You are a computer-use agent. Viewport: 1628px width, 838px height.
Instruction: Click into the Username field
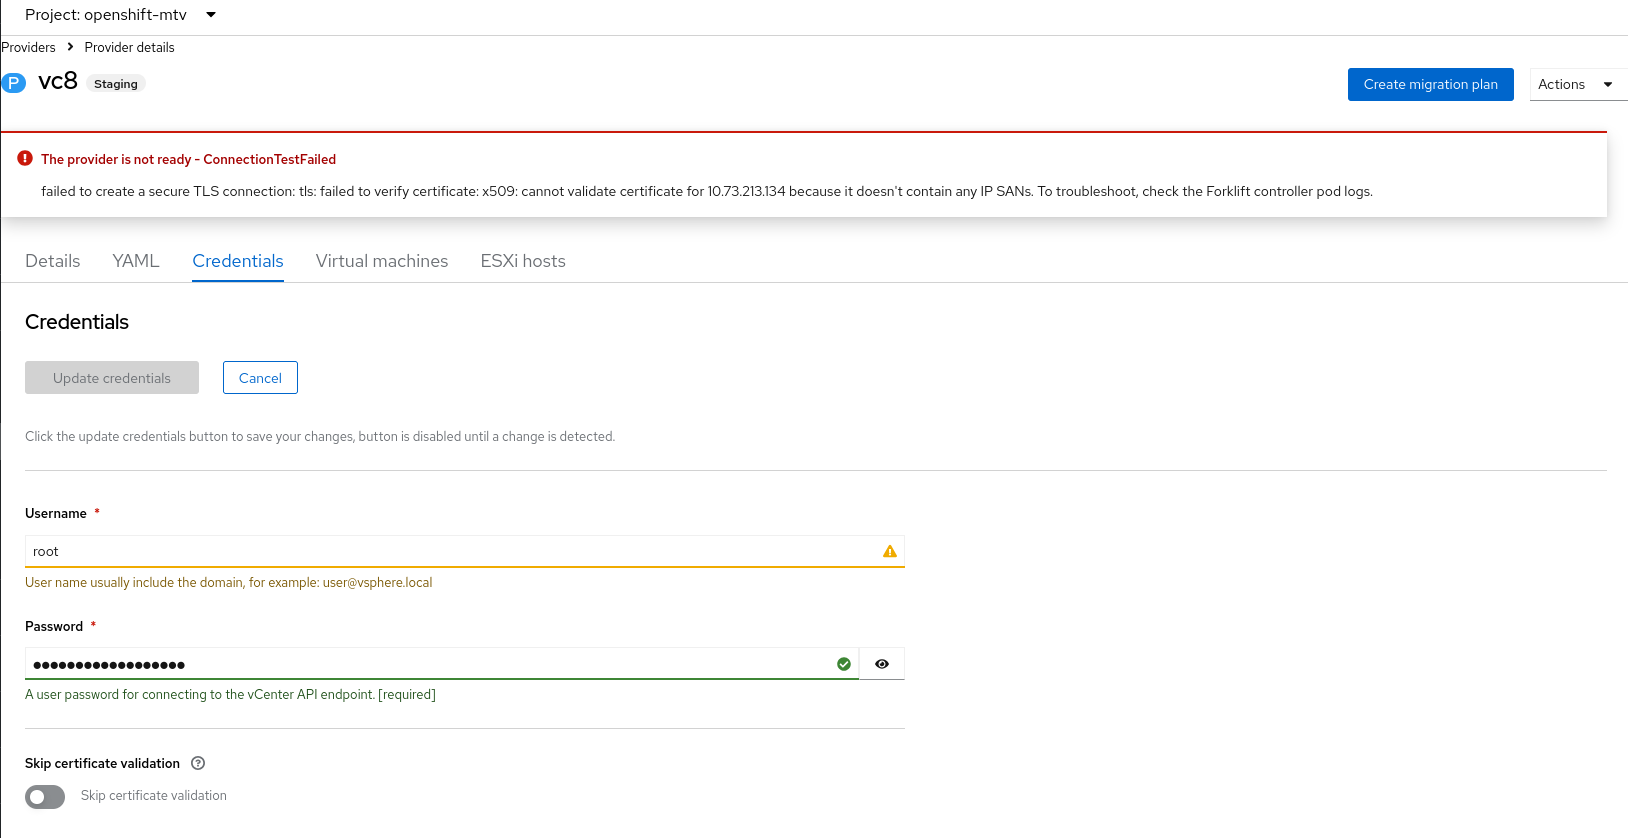(x=450, y=552)
